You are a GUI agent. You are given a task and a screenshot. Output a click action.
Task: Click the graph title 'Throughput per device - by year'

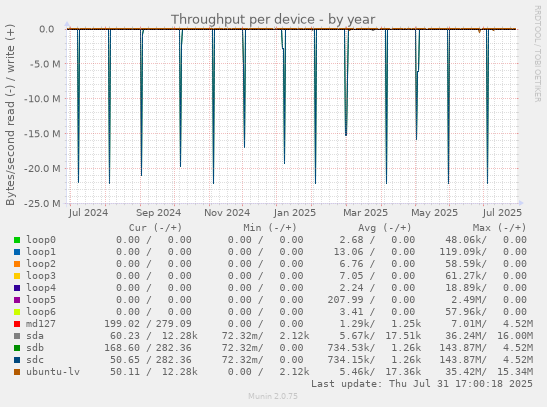click(273, 20)
